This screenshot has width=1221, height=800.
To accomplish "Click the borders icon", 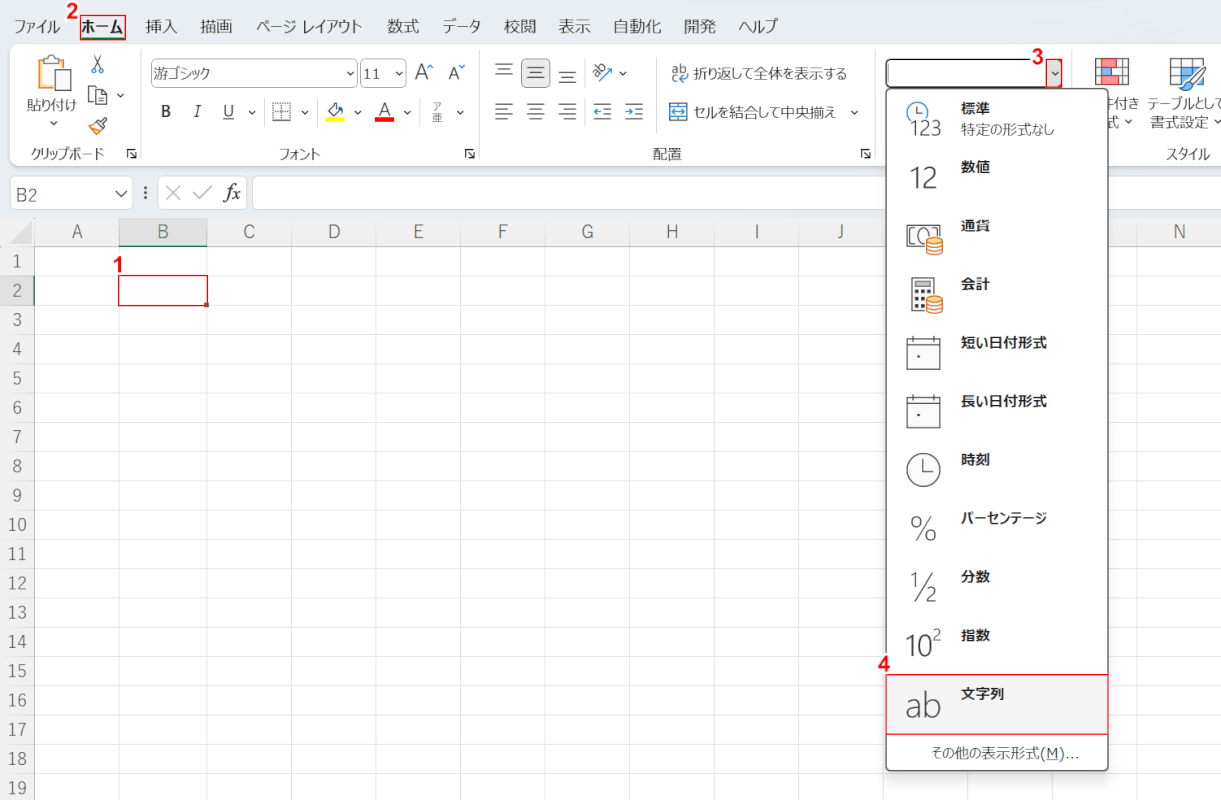I will tap(281, 112).
